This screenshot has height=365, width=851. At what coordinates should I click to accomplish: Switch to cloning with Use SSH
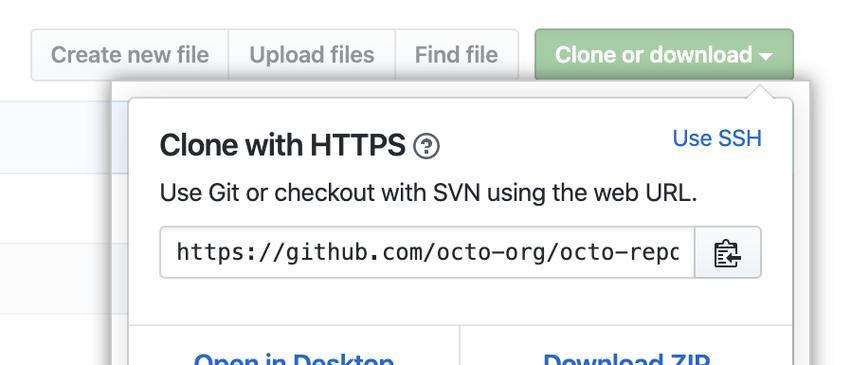(x=717, y=138)
